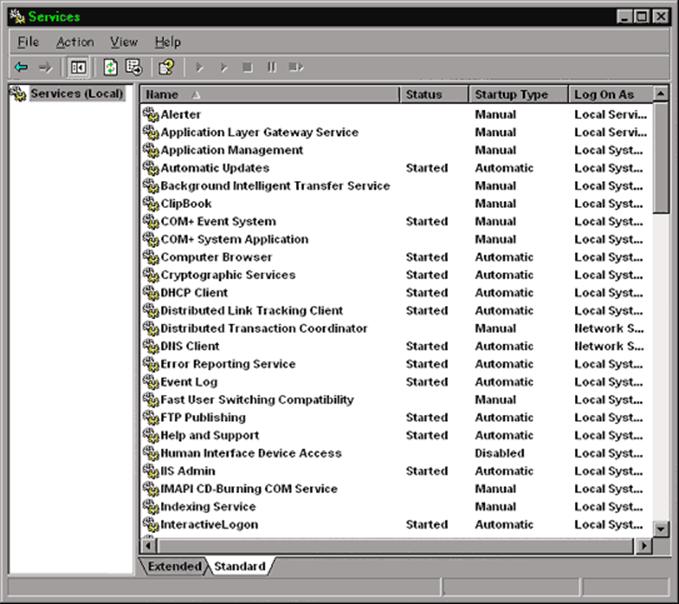Click the horizontal scrollbar thumb
Viewport: 679px width, 604px height.
coord(395,546)
